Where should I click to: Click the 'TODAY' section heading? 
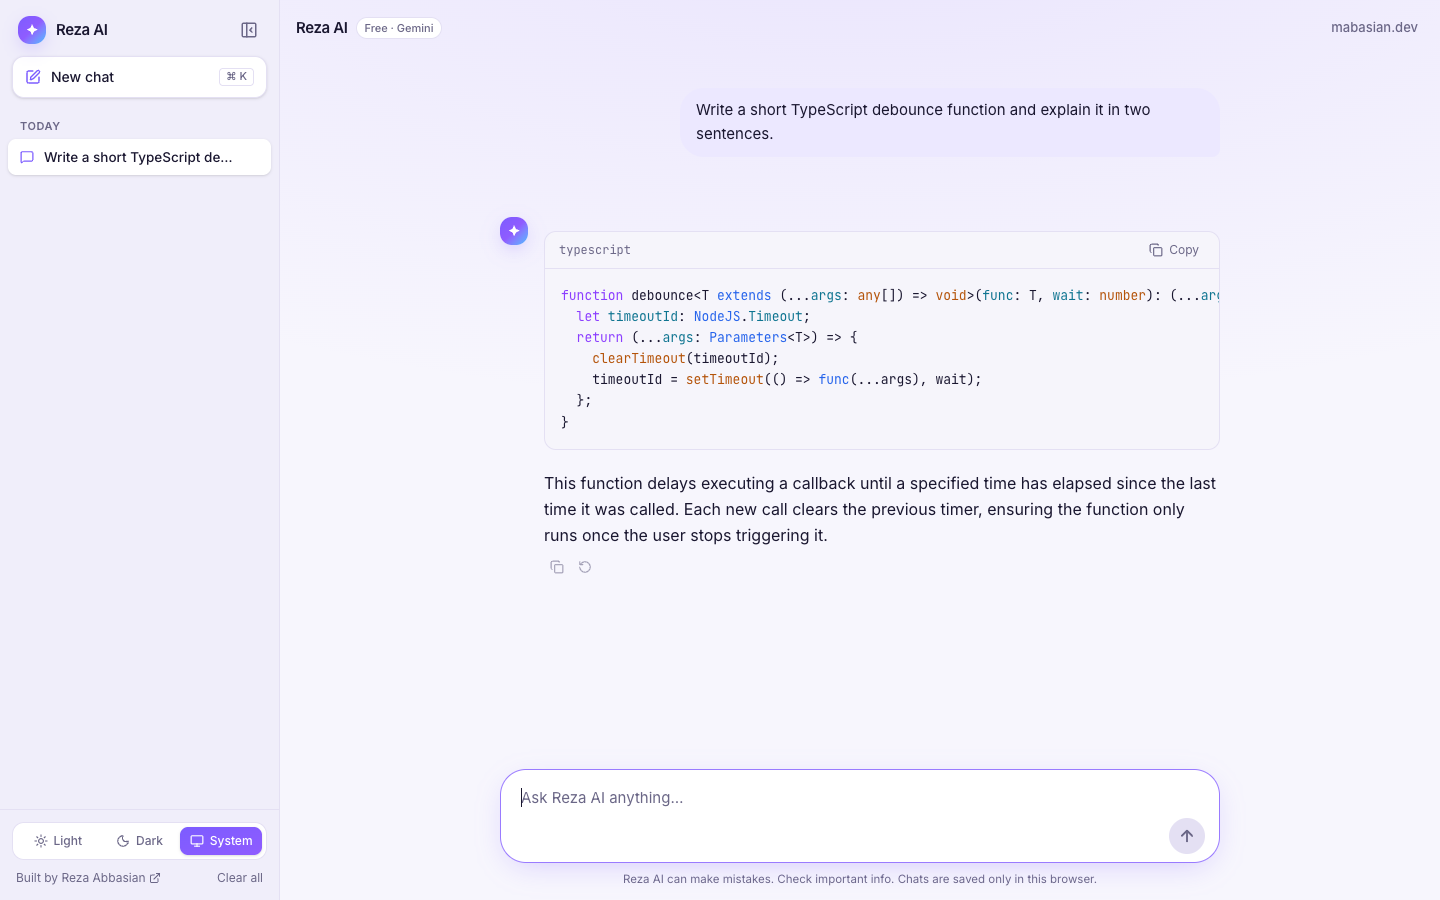tap(40, 126)
